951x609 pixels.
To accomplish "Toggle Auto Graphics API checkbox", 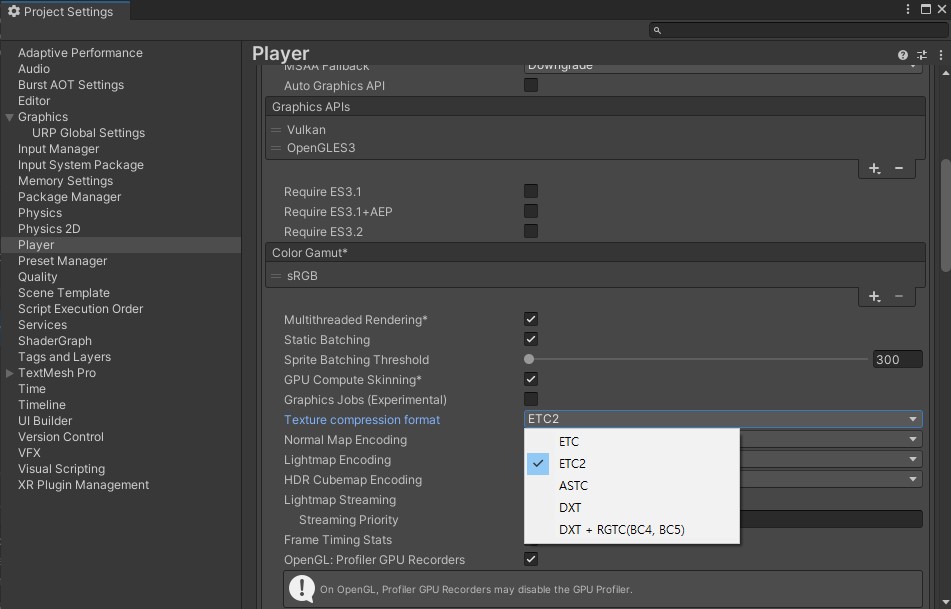I will [531, 85].
